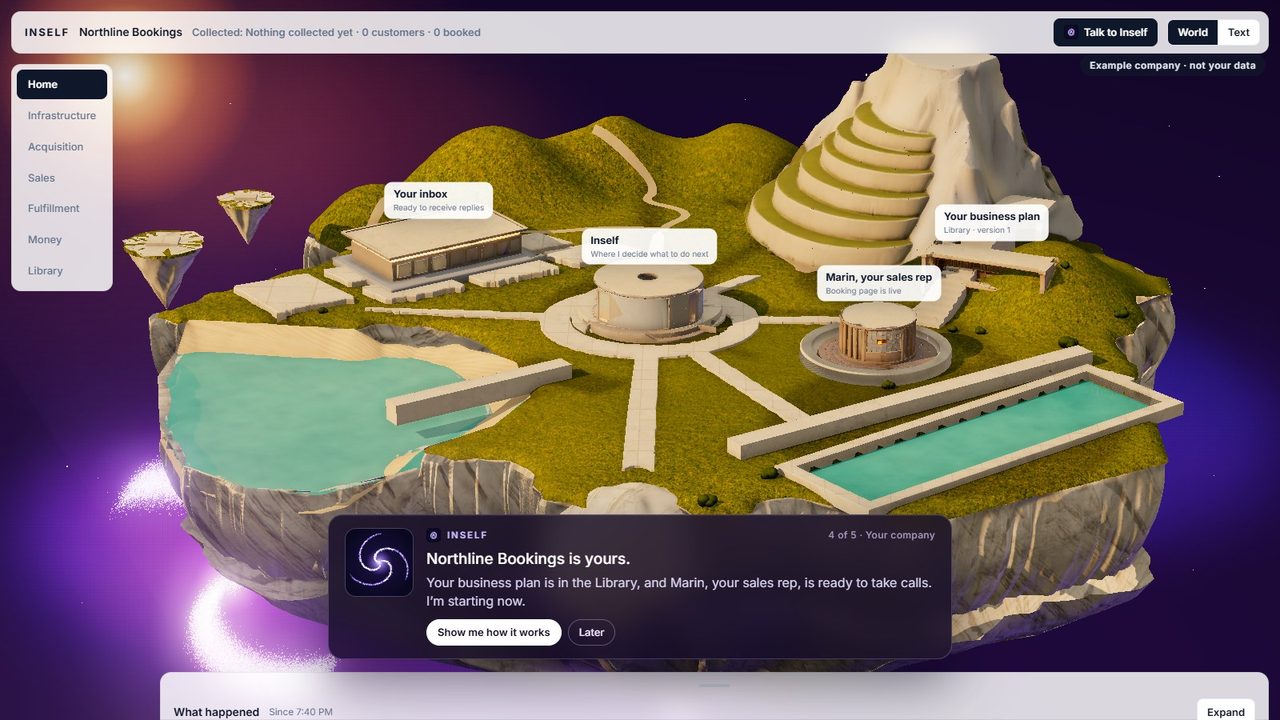Open Marin, your sales rep label
The height and width of the screenshot is (720, 1280).
point(879,283)
